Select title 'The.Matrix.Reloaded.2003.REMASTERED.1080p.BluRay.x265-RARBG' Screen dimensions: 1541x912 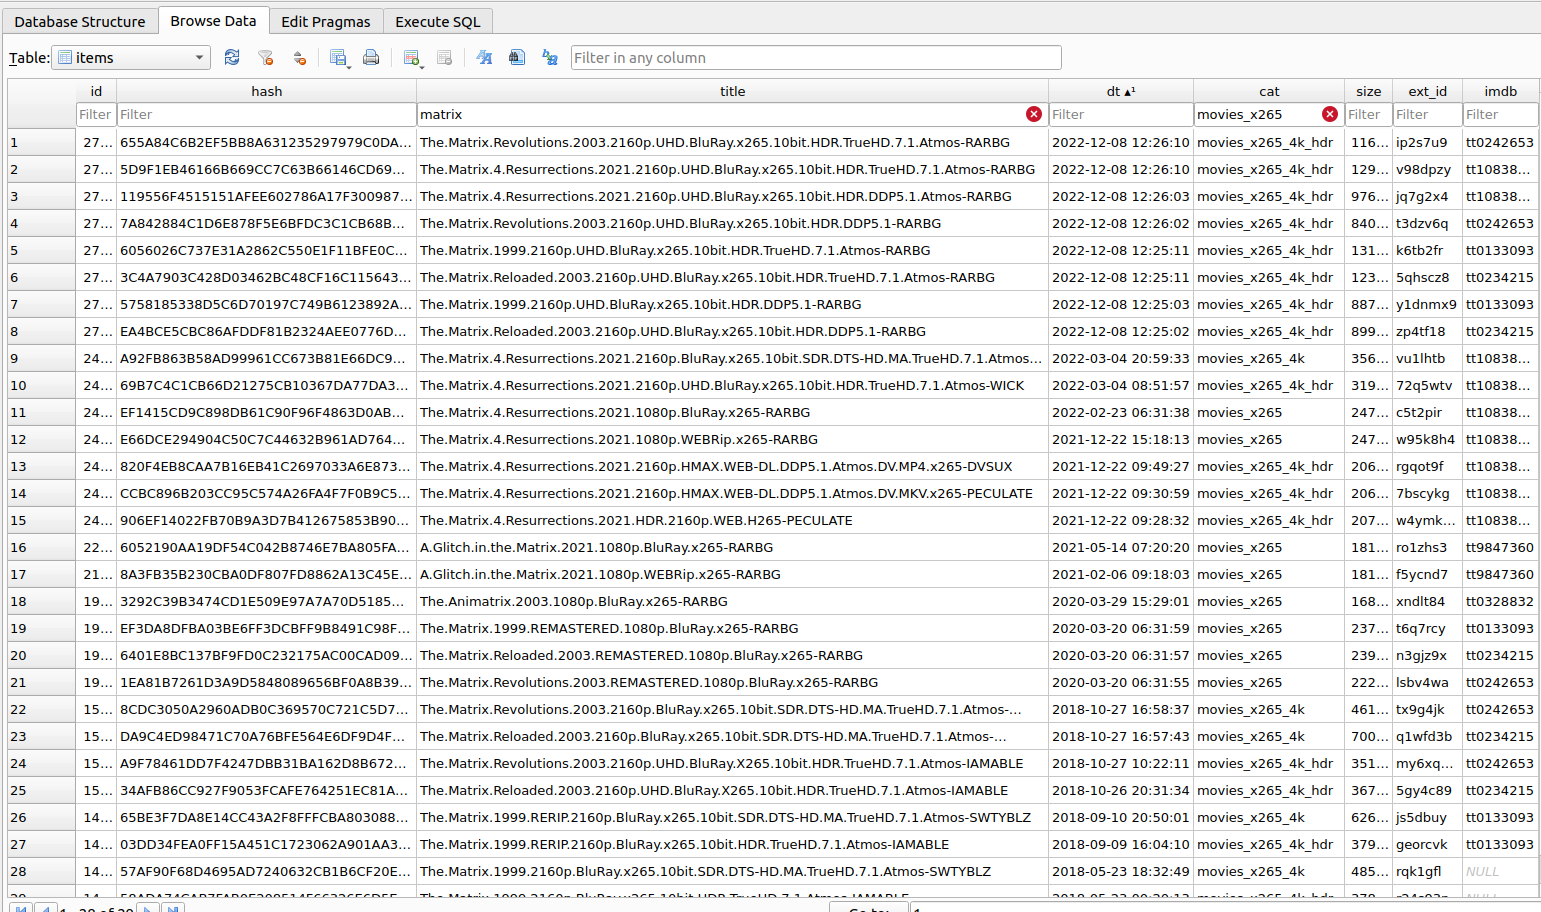[x=732, y=655]
